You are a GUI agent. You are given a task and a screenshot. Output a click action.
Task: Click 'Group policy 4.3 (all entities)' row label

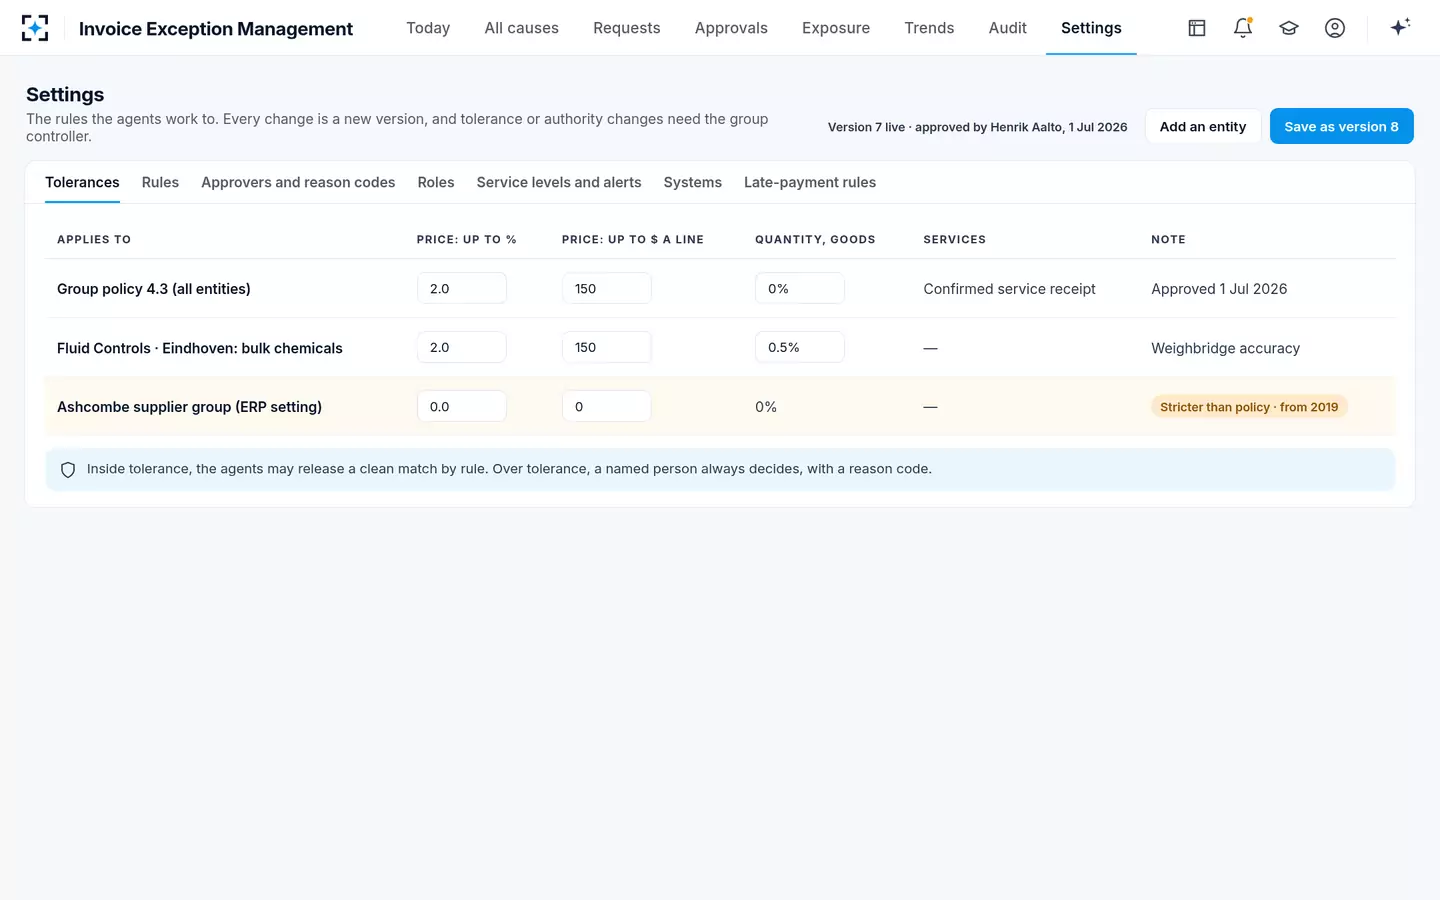(154, 289)
